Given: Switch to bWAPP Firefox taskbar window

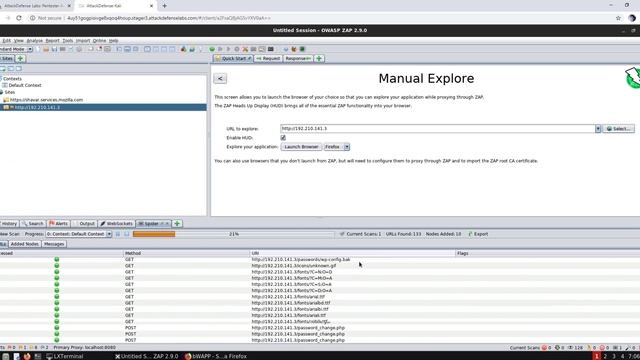Looking at the screenshot, I should click(x=216, y=356).
